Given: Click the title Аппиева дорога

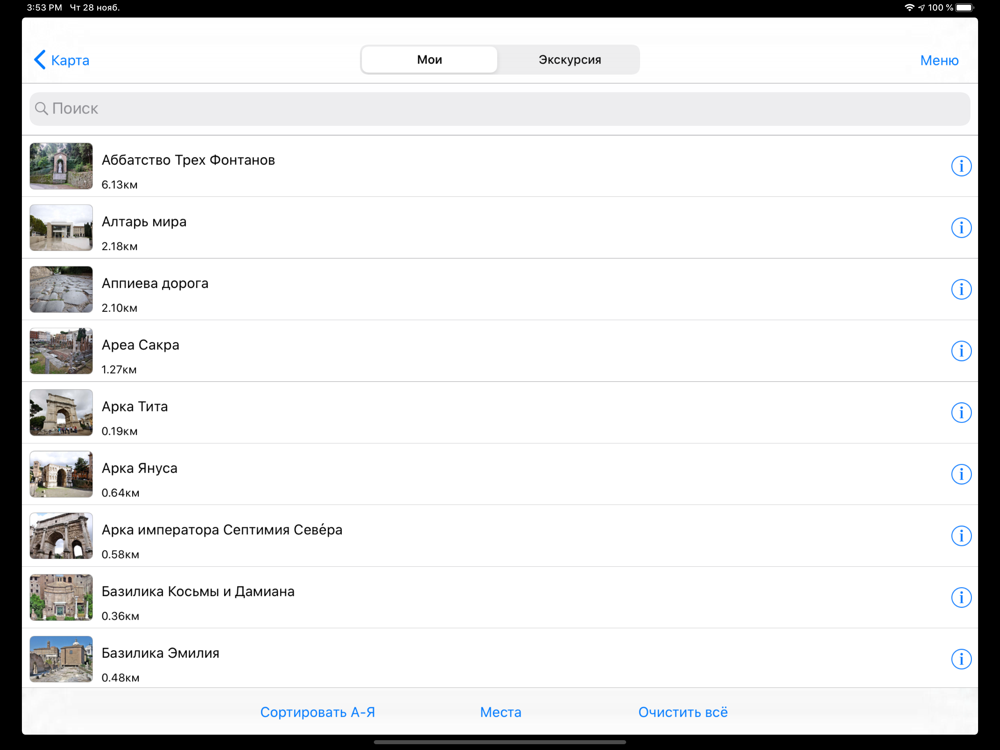Looking at the screenshot, I should pos(155,283).
